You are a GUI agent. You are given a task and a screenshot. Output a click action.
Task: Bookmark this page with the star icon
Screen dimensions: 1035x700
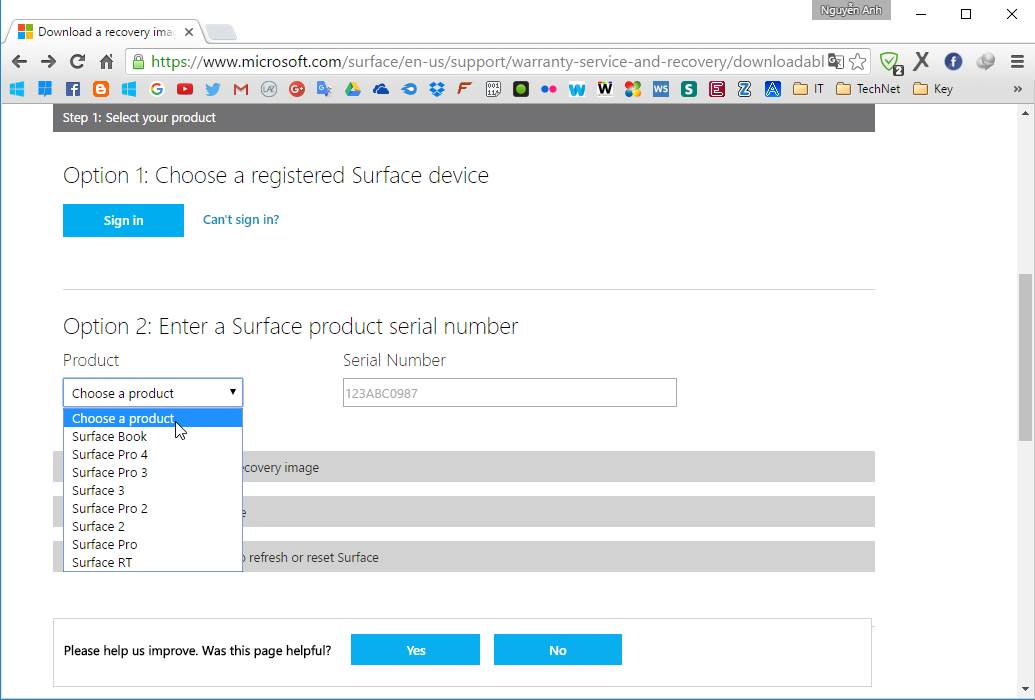tap(857, 61)
